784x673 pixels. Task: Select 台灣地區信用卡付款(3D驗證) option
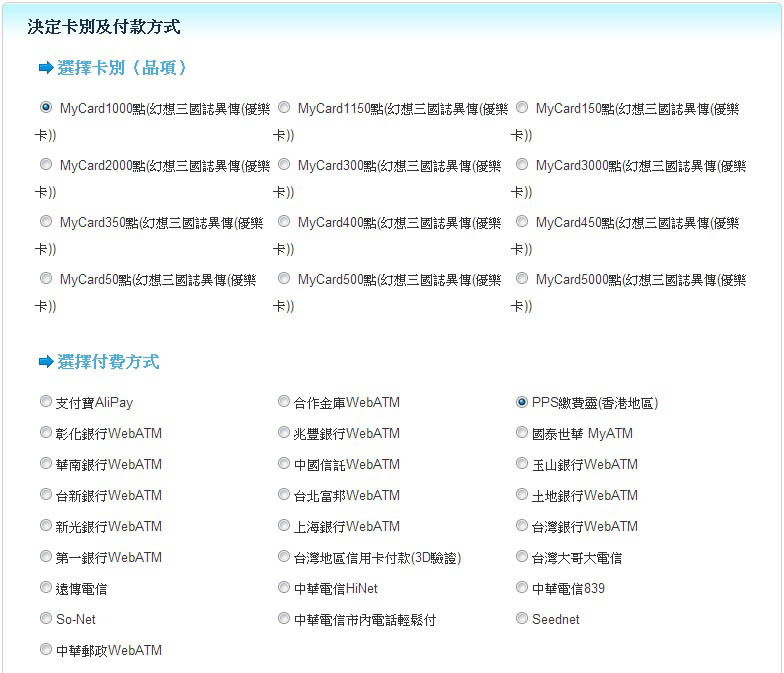pyautogui.click(x=284, y=556)
